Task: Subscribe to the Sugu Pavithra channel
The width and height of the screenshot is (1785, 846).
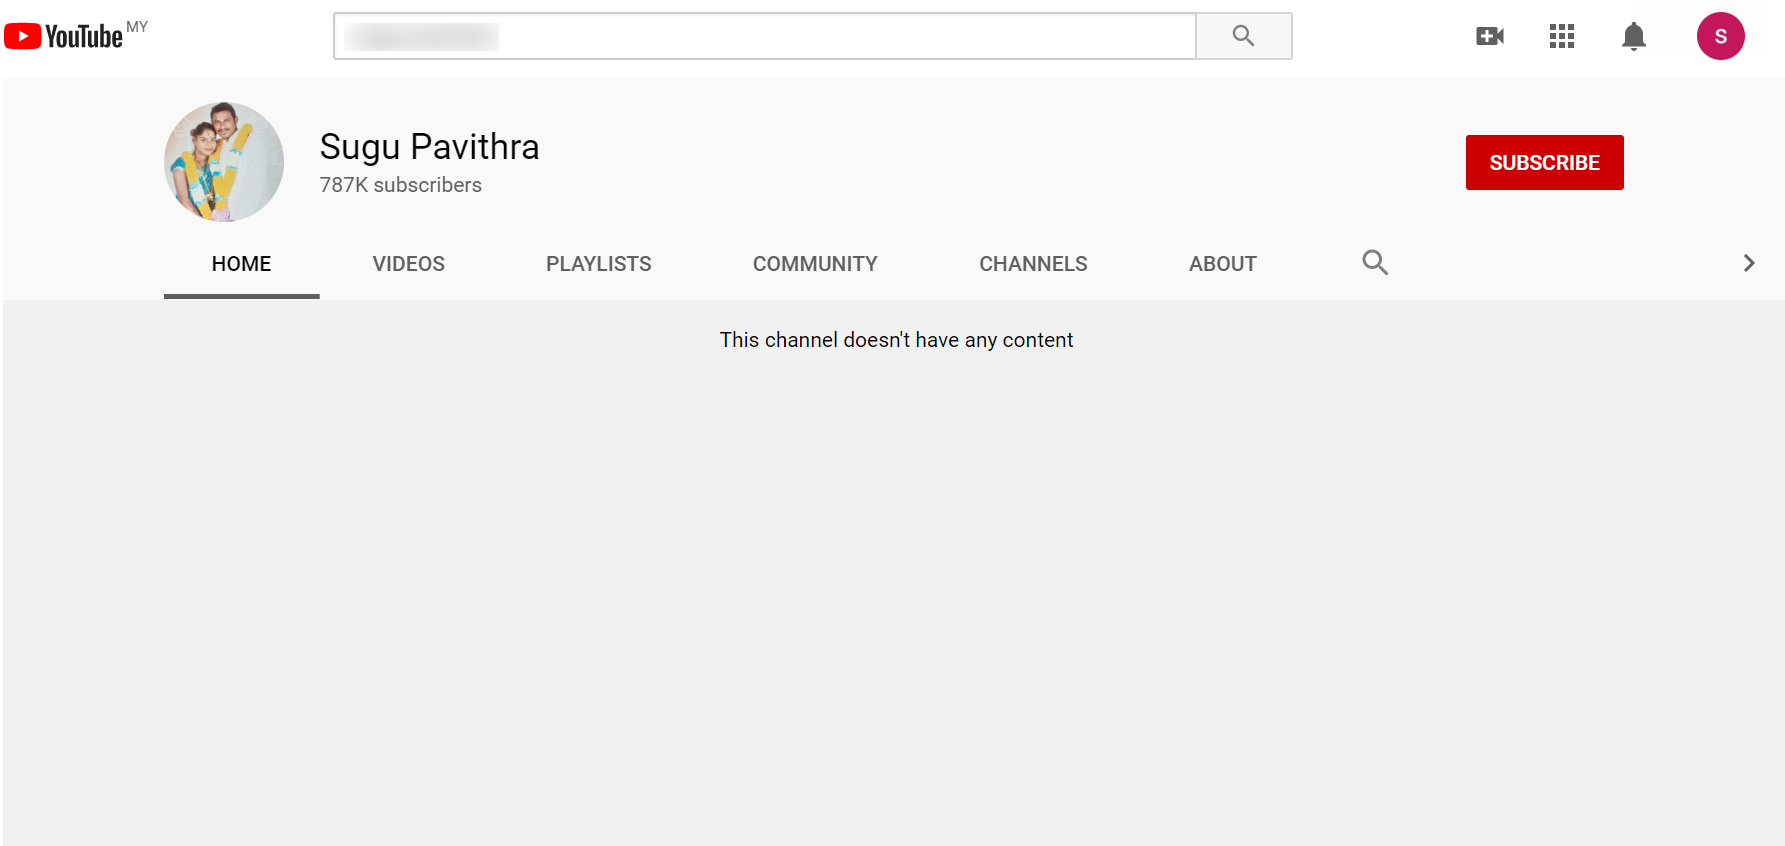Action: [1545, 162]
